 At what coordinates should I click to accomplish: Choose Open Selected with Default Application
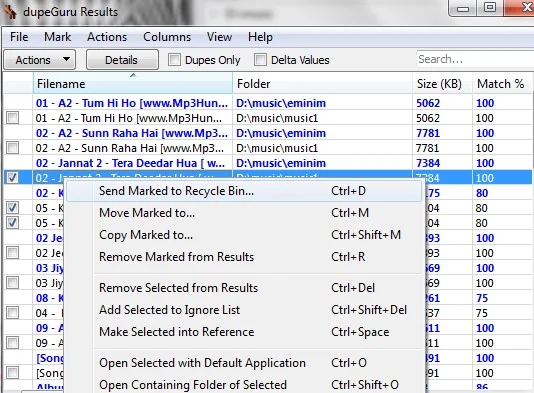(244, 363)
